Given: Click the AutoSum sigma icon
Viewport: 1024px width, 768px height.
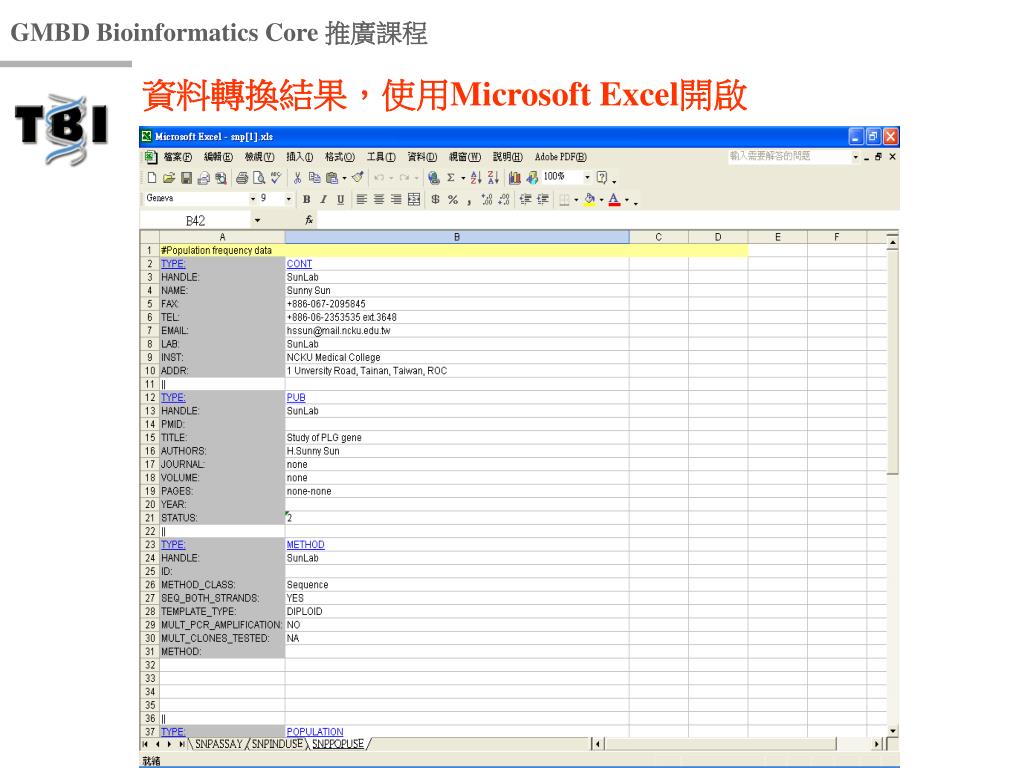Looking at the screenshot, I should tap(451, 178).
